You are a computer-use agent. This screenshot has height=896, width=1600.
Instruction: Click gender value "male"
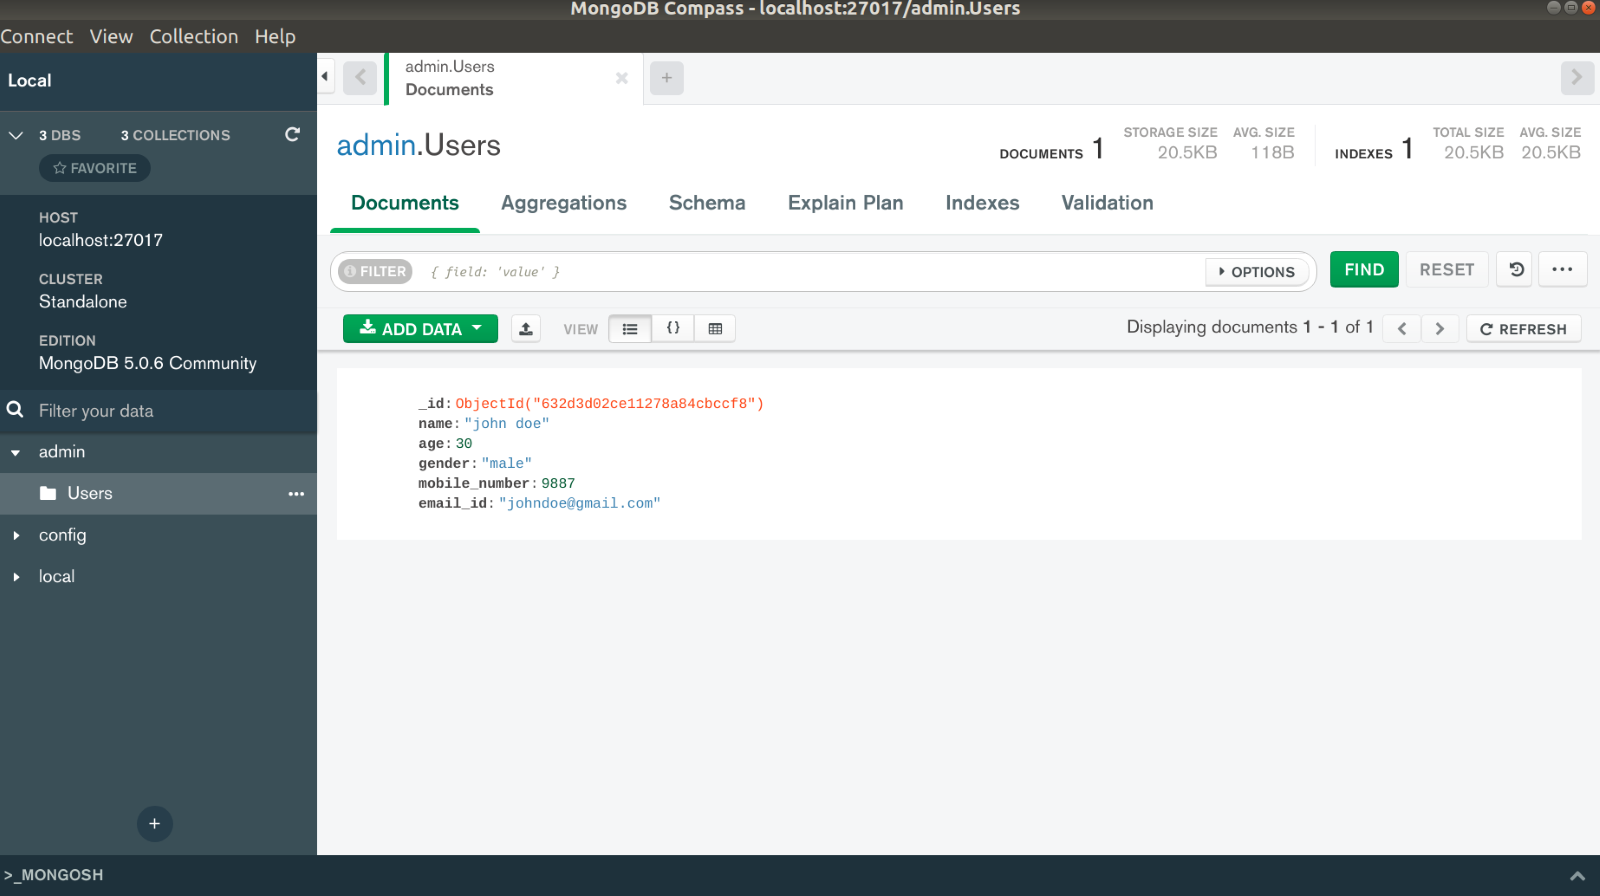click(x=506, y=464)
